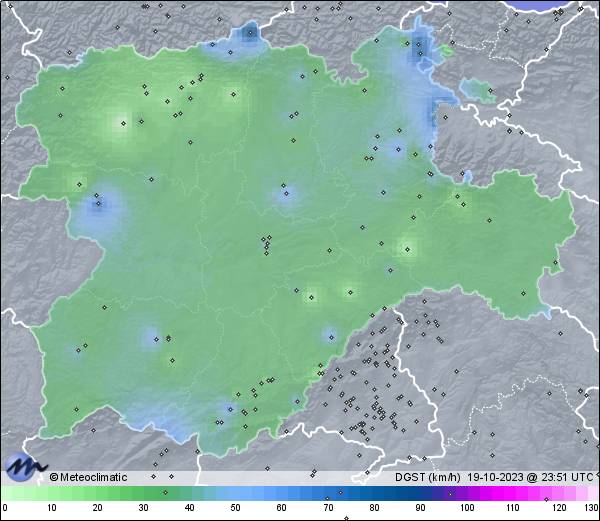
Task: Click the 40 label on the gust scale
Action: point(190,508)
